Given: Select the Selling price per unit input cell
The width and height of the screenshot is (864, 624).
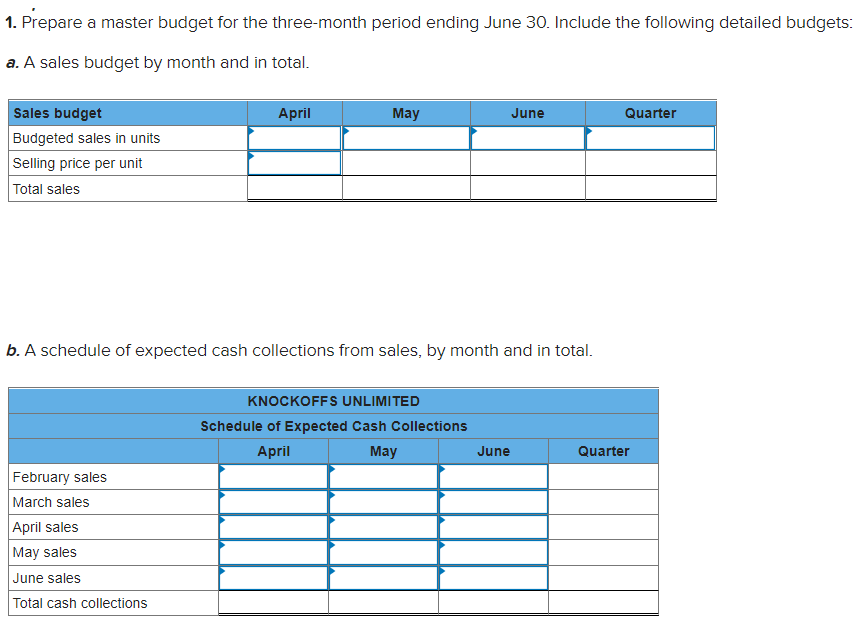Looking at the screenshot, I should 294,163.
